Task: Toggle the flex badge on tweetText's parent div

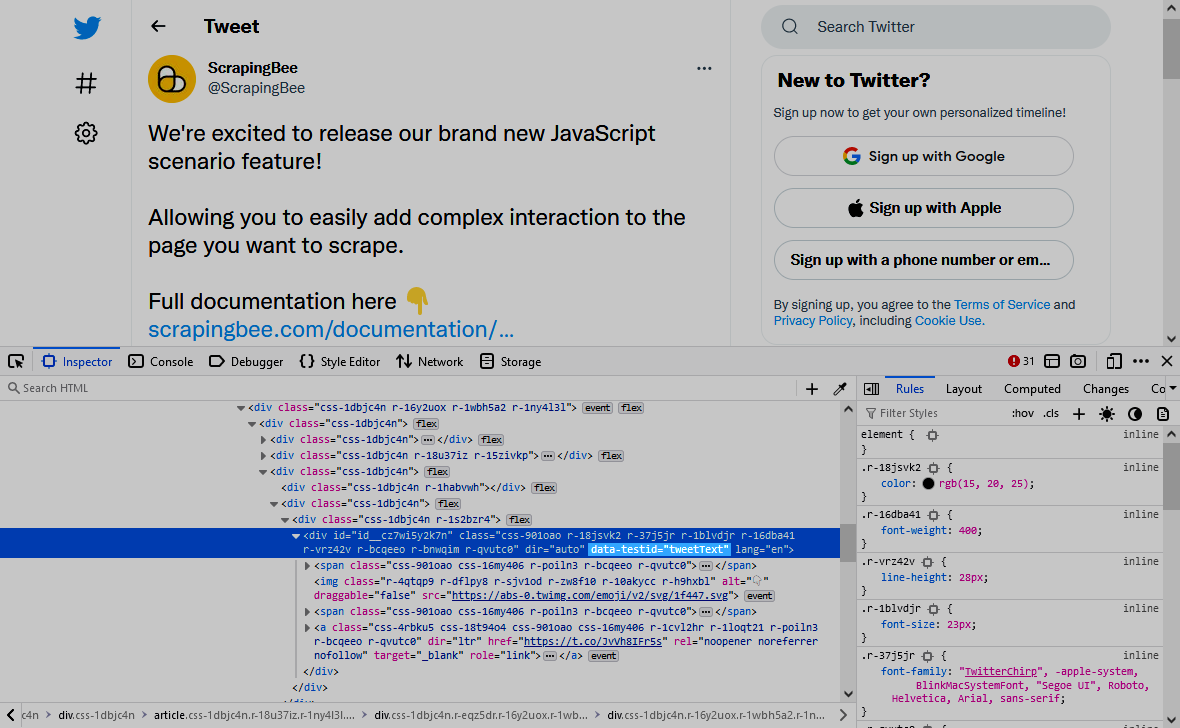Action: pos(519,520)
